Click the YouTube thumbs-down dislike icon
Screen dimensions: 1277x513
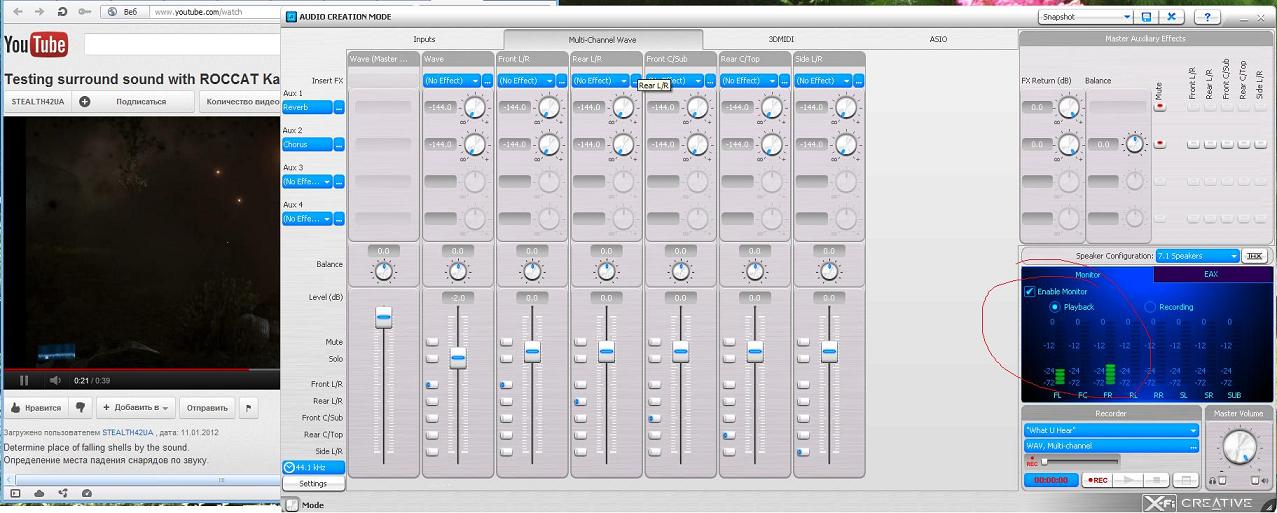[81, 407]
